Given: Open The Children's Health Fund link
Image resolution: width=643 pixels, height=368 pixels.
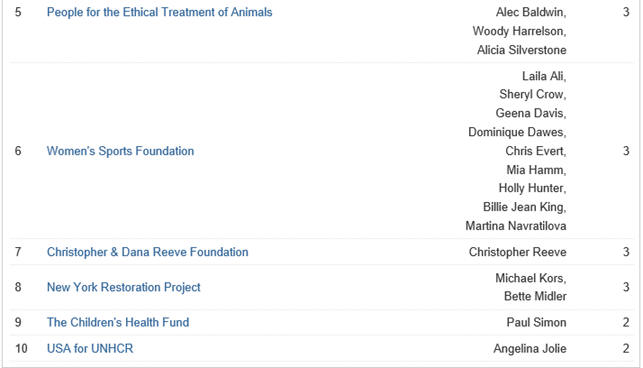Looking at the screenshot, I should pos(118,322).
